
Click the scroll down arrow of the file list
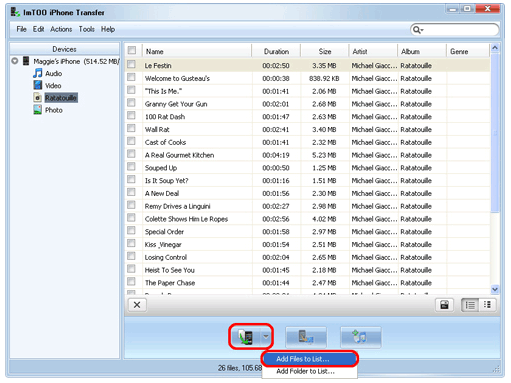[x=495, y=289]
